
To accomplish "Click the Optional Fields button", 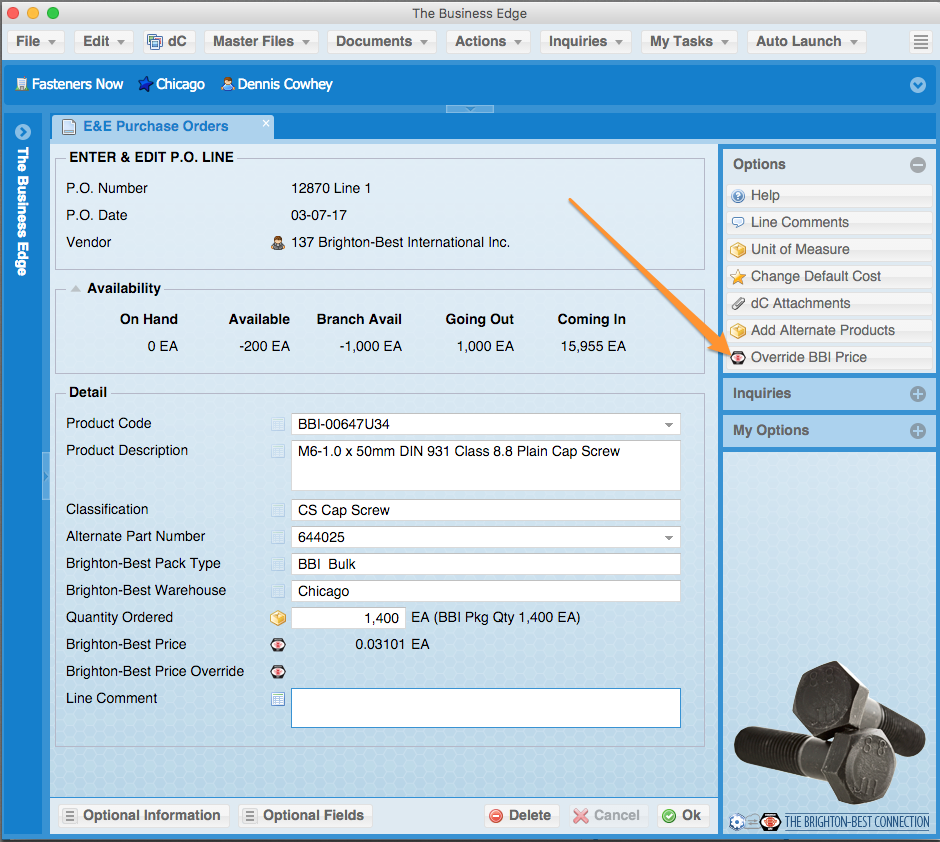I will click(305, 816).
